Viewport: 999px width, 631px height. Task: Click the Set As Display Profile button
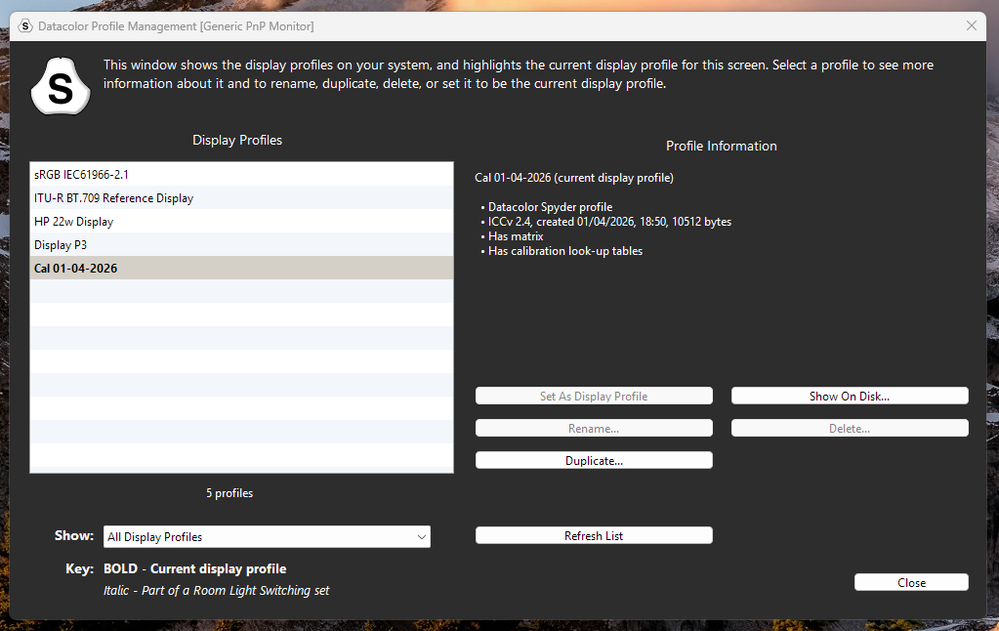594,396
